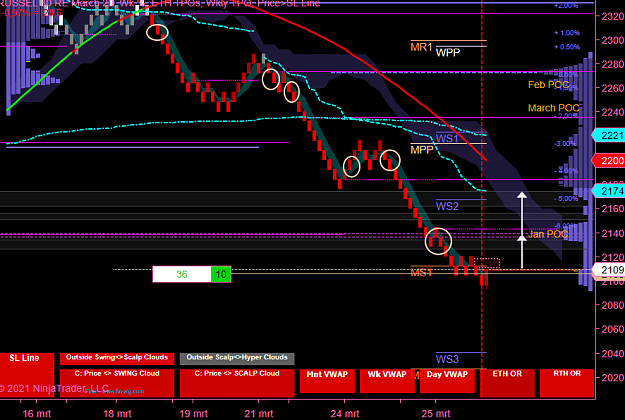Click the Day VWAP indicator button
Image resolution: width=625 pixels, height=420 pixels.
click(447, 381)
